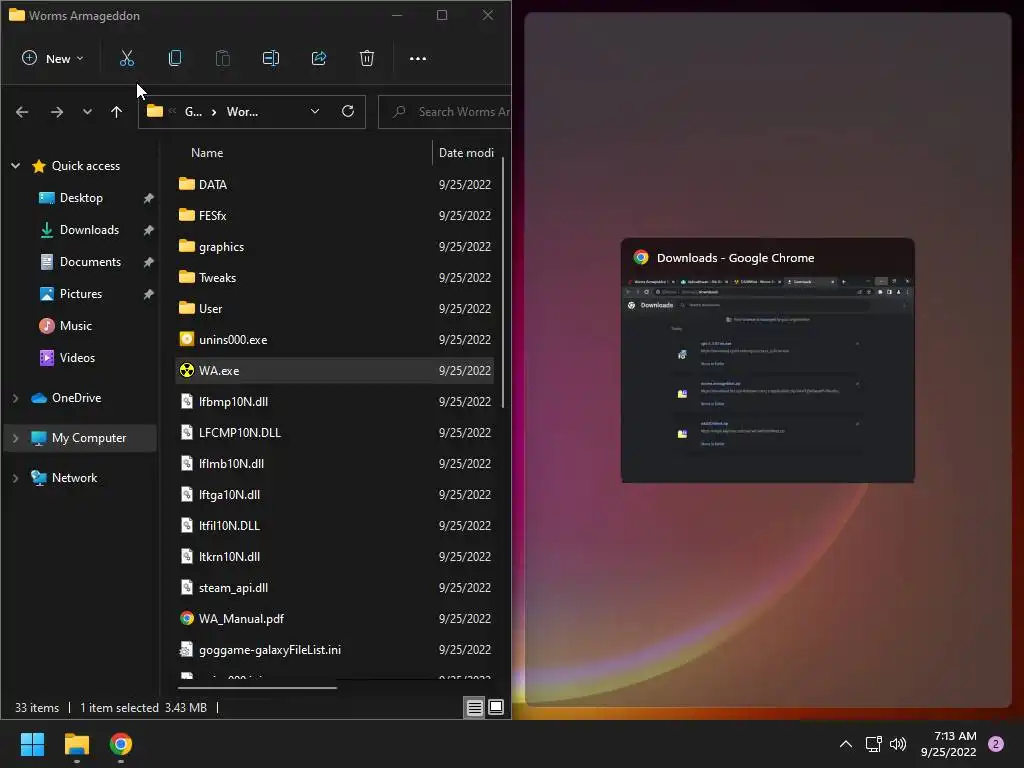1024x768 pixels.
Task: Click the Rename icon in toolbar
Action: (270, 58)
